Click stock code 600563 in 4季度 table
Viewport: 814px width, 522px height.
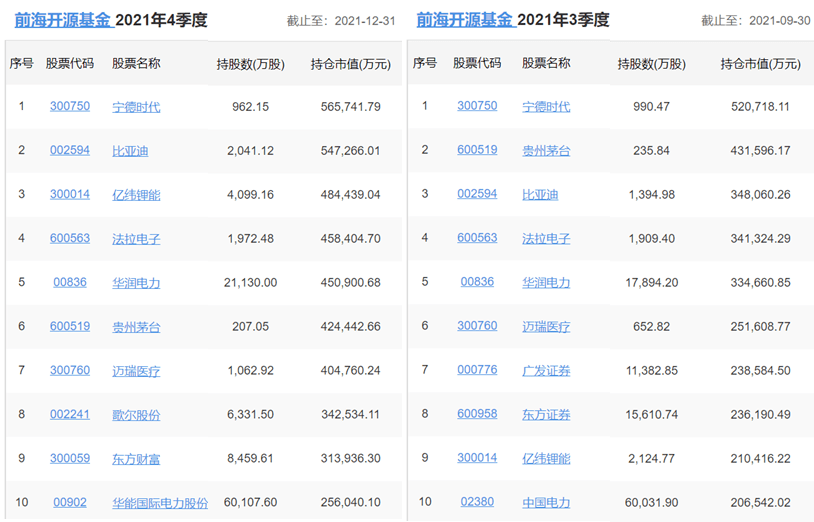click(x=70, y=238)
